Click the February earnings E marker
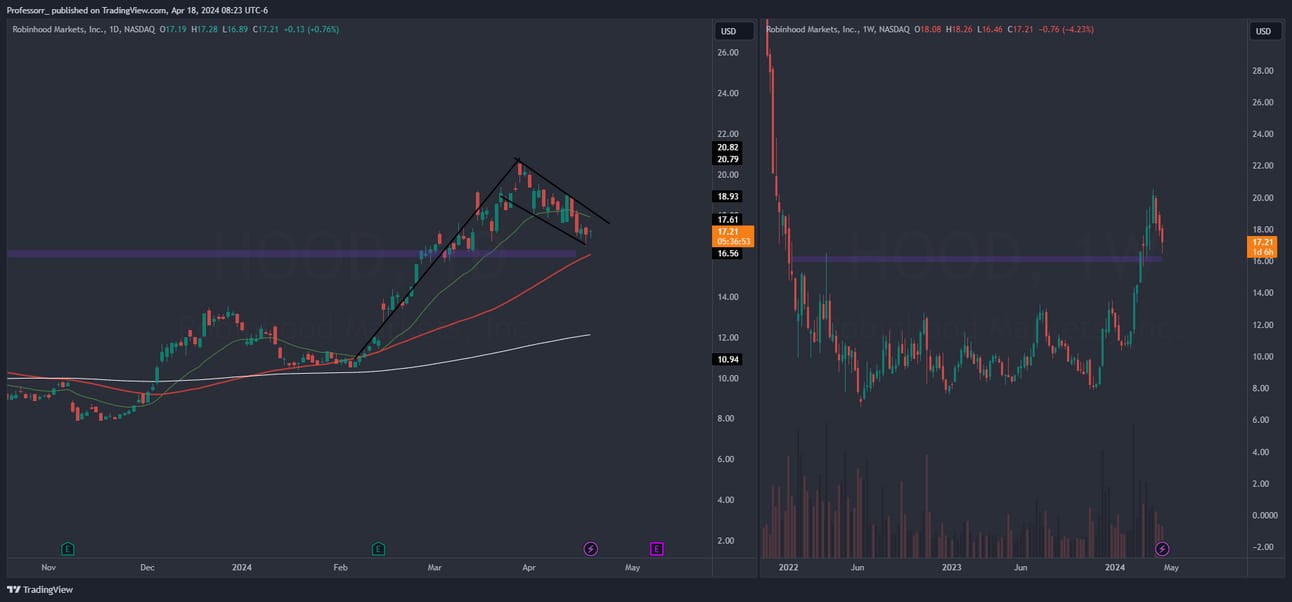 pos(379,548)
